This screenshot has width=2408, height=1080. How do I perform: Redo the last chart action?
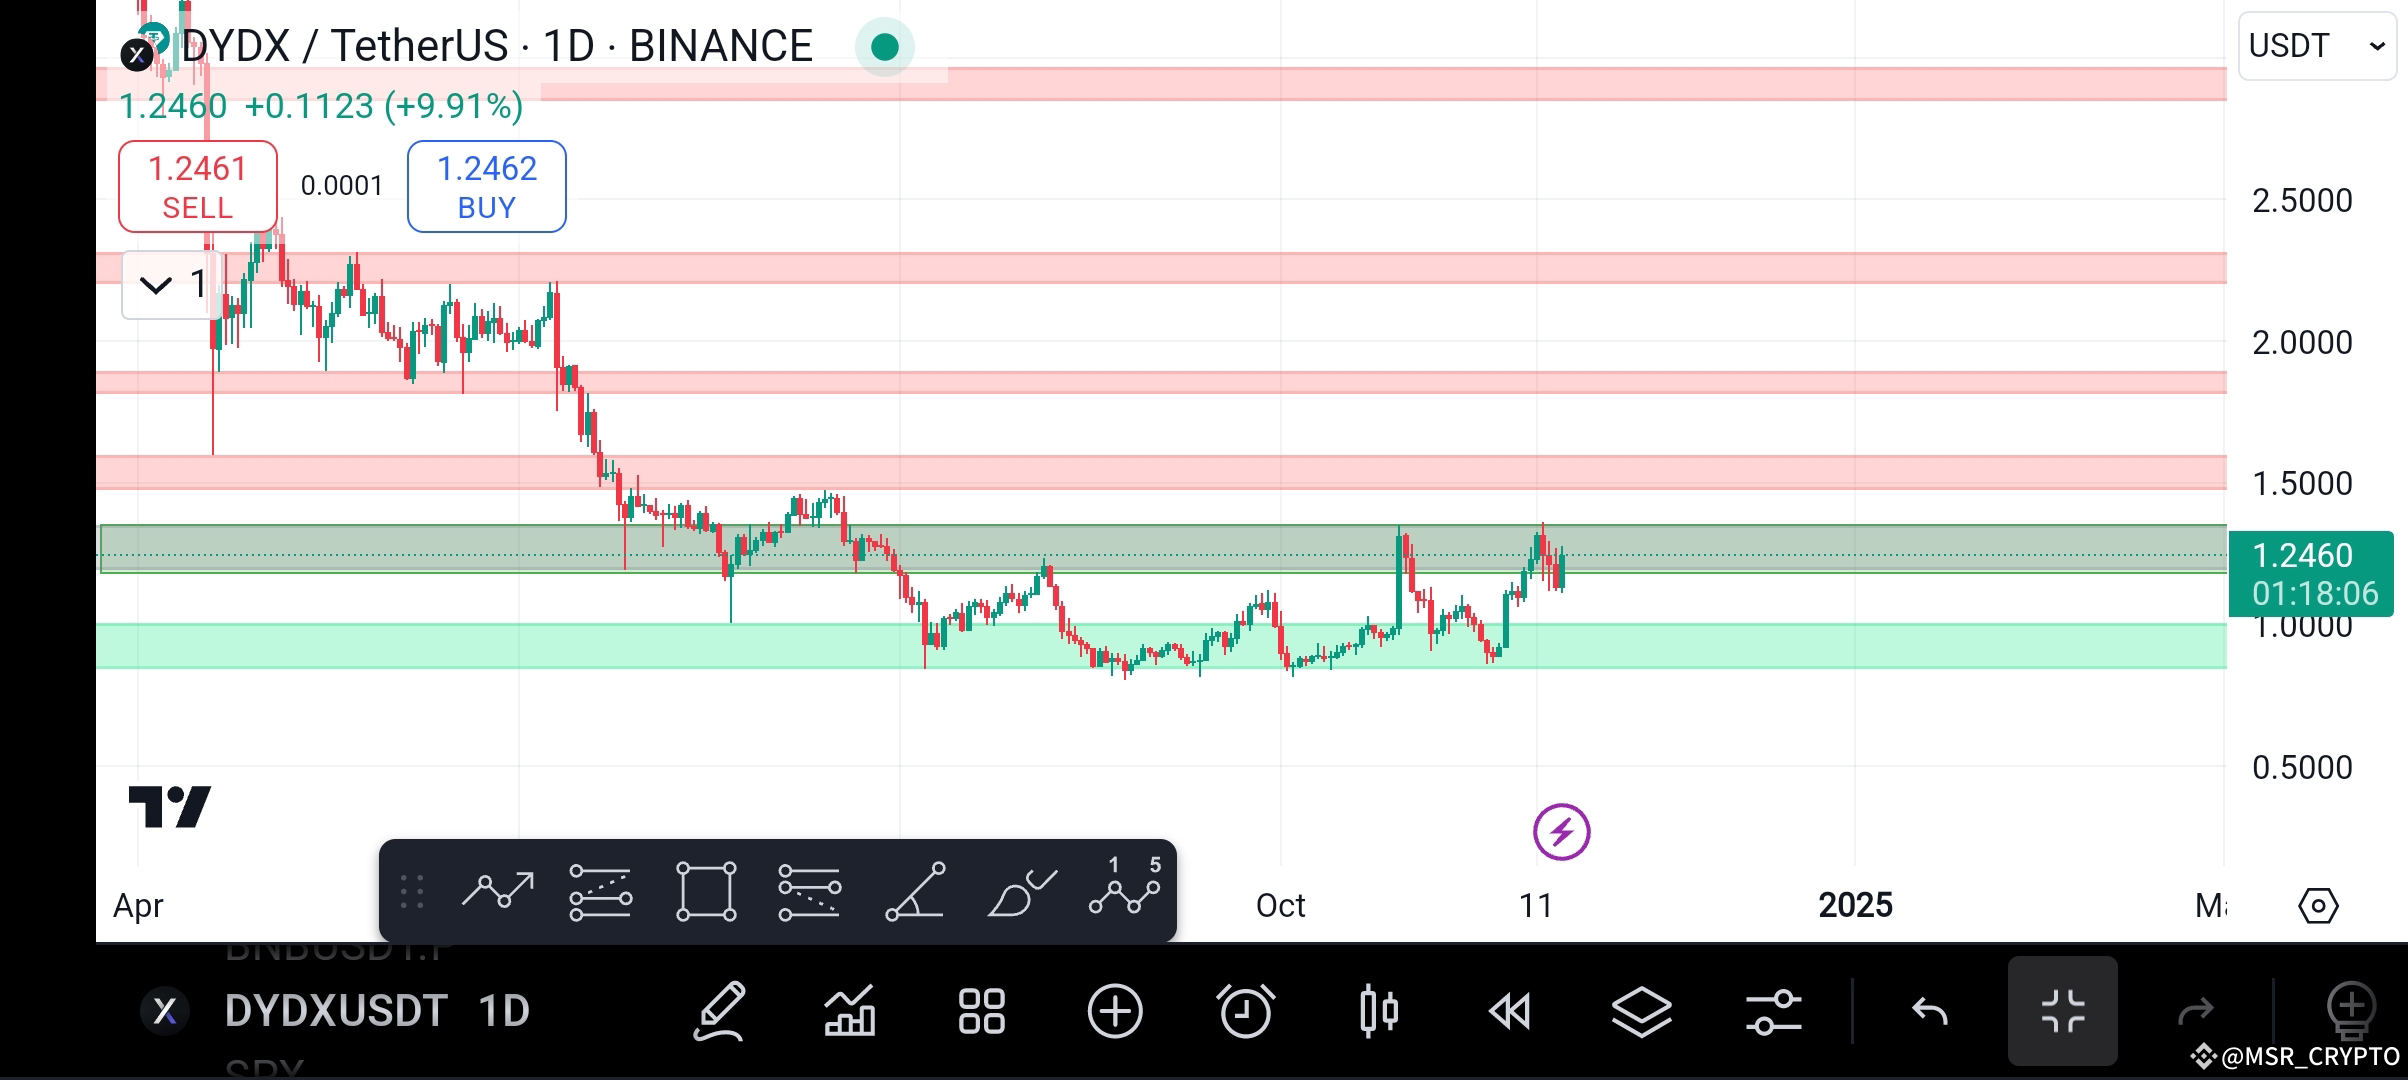pos(2196,1011)
